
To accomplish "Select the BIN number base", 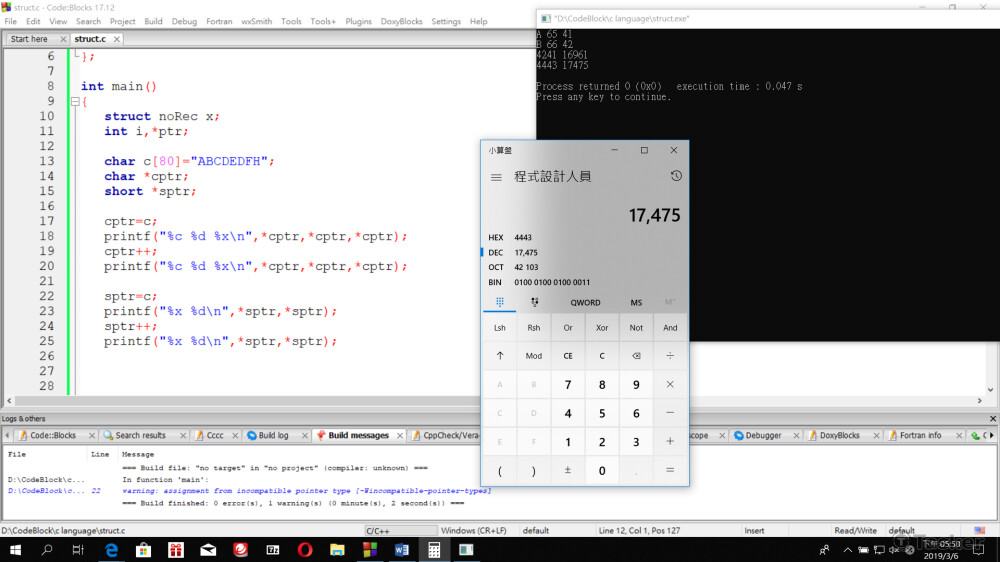I will click(x=496, y=282).
